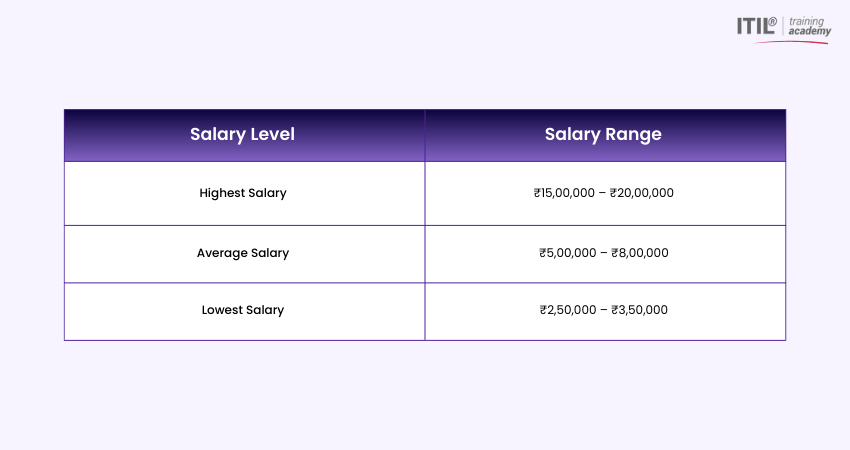Click the Lowest Salary cell
850x450 pixels.
pyautogui.click(x=244, y=312)
